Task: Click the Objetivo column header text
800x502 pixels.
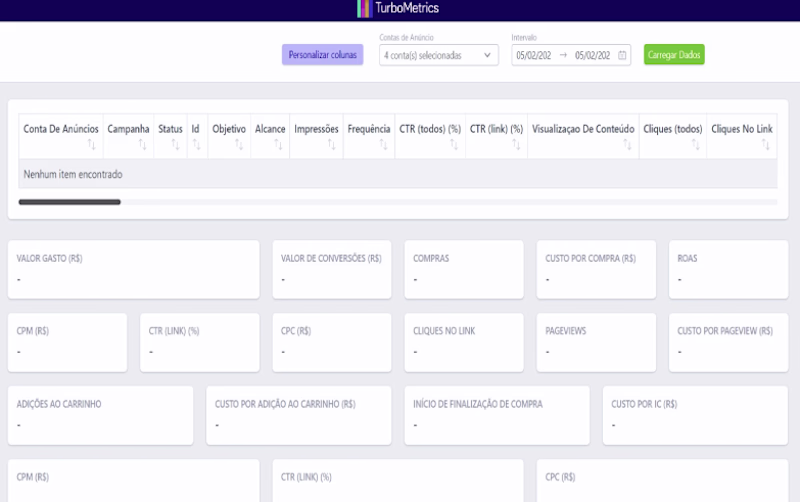Action: 229,129
